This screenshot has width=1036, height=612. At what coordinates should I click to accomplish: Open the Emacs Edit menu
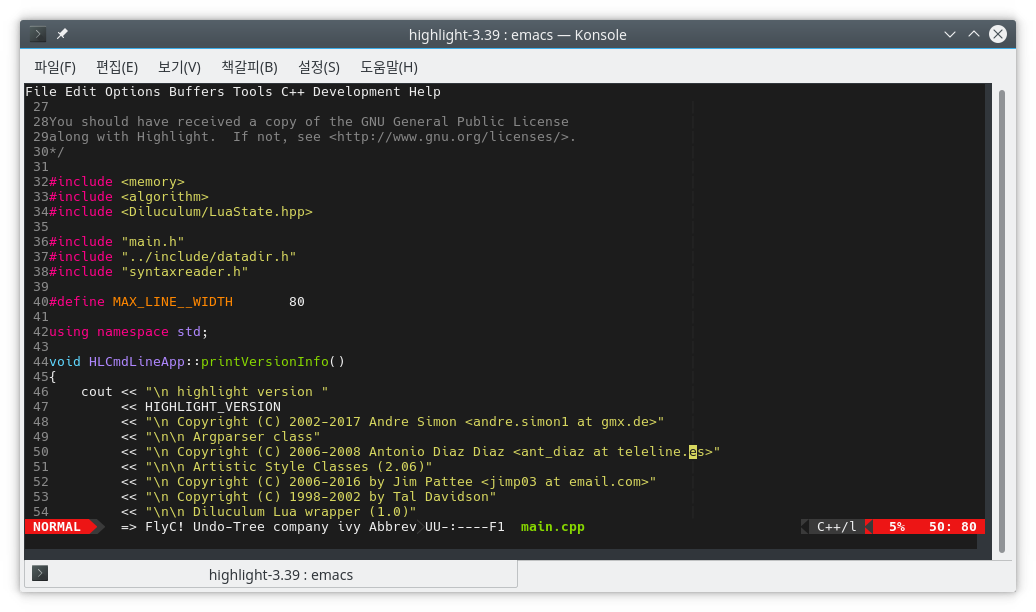pos(81,91)
